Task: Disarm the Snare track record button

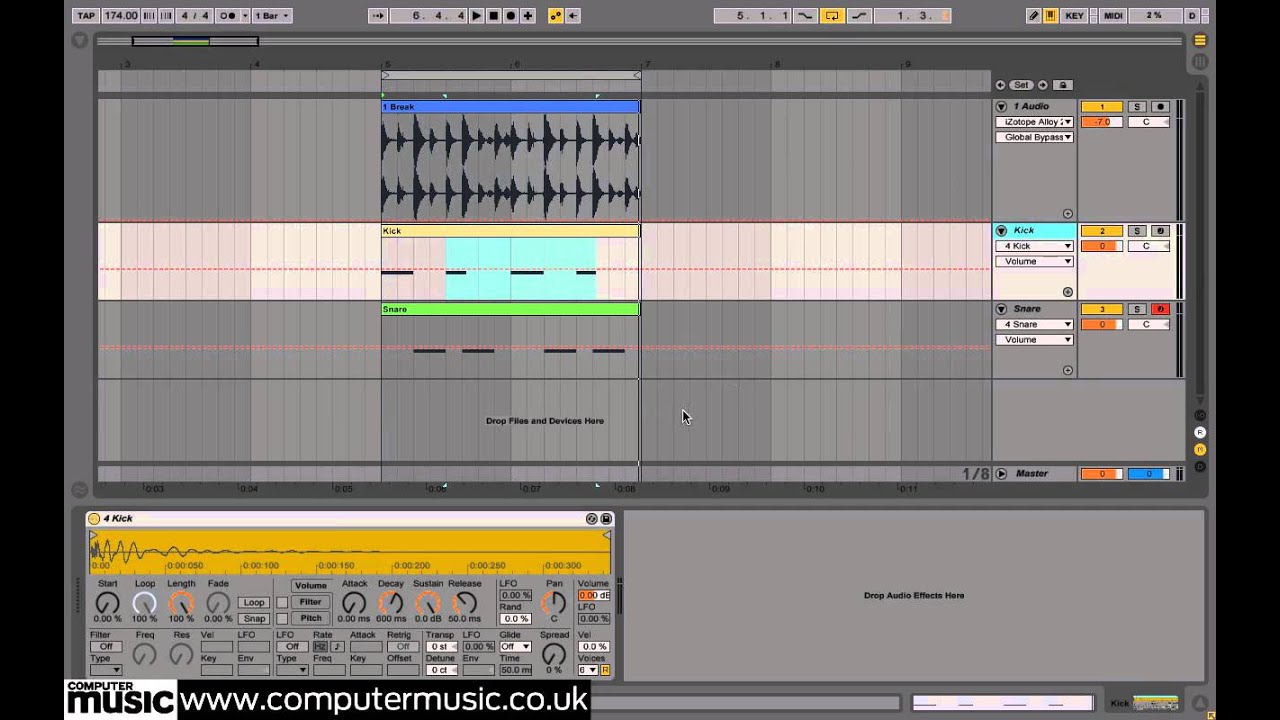Action: 1160,309
